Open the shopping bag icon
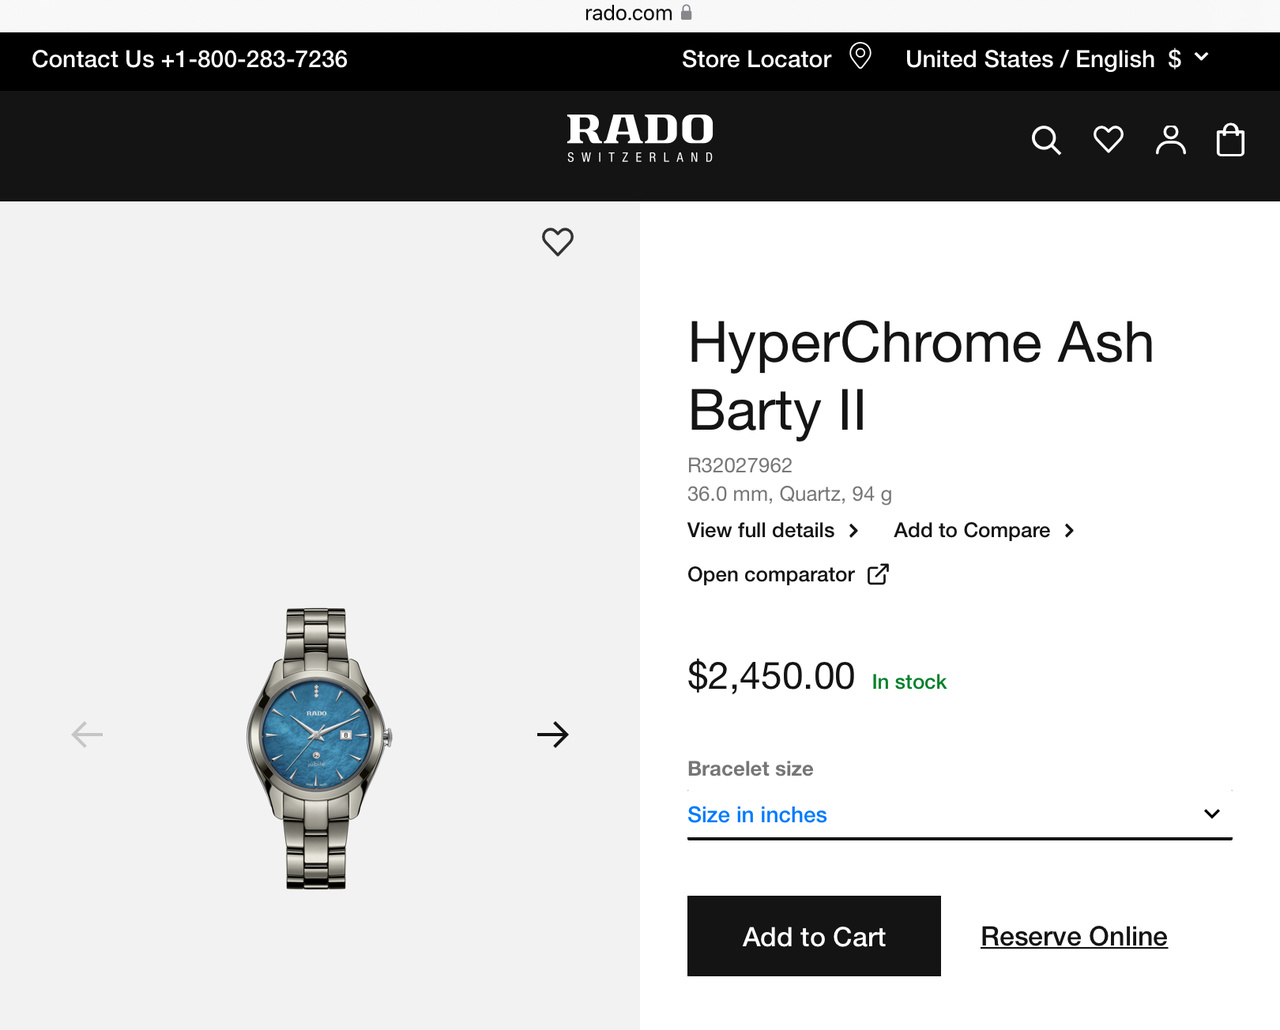Image resolution: width=1280 pixels, height=1030 pixels. [1230, 140]
